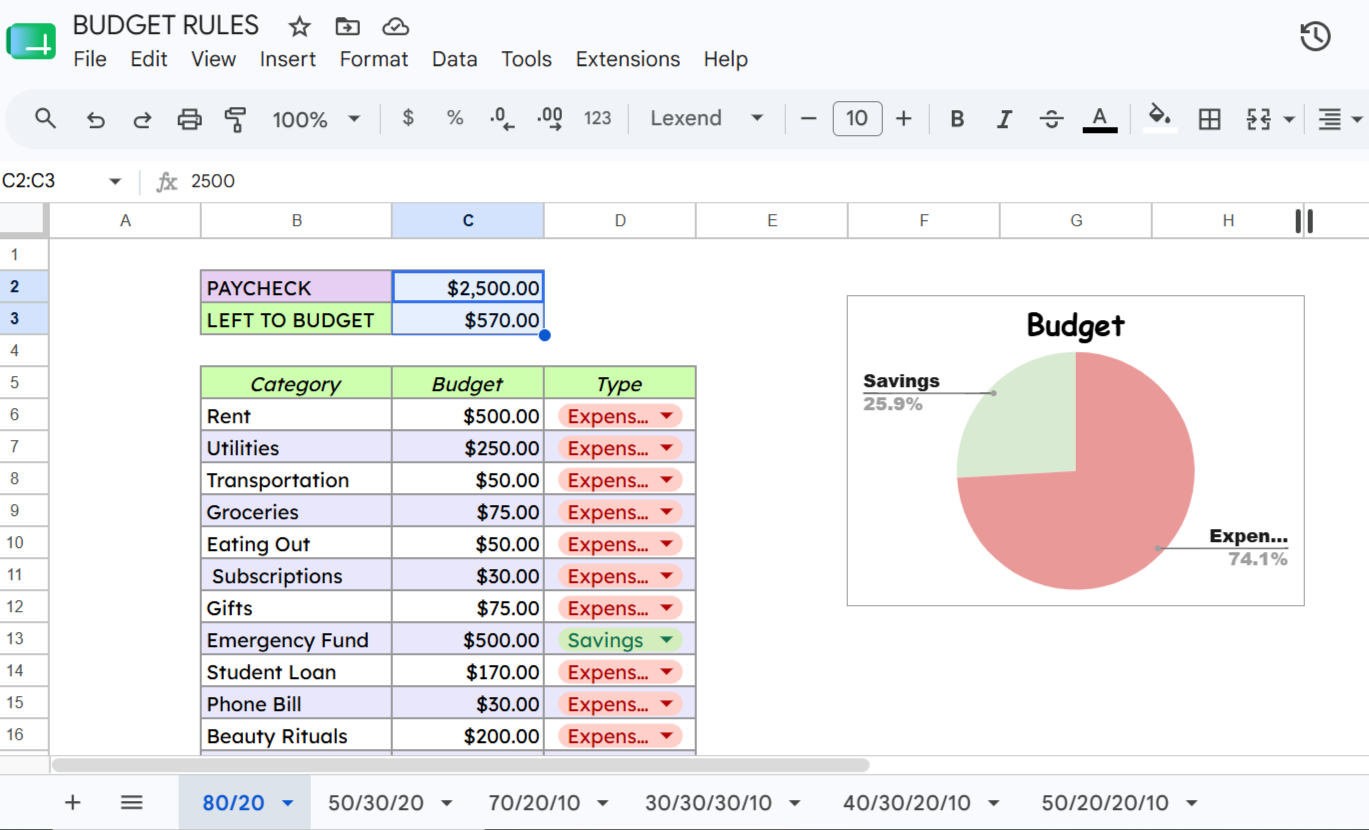Format as currency with dollar icon
Viewport: 1369px width, 830px height.
point(407,118)
